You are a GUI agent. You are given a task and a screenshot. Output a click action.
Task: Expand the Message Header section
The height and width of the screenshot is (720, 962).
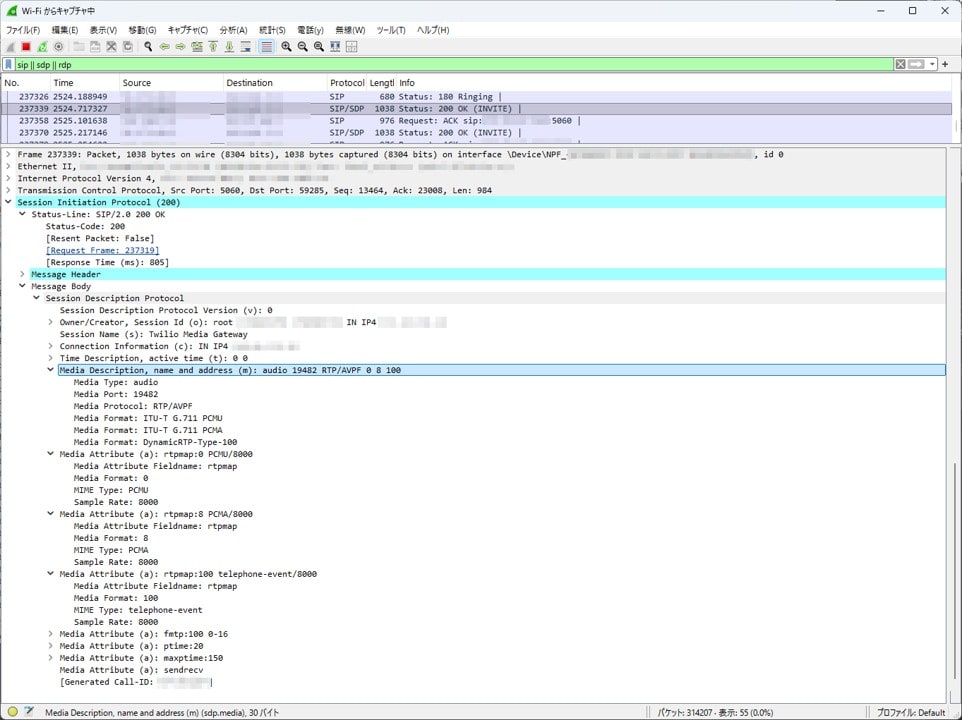click(22, 274)
